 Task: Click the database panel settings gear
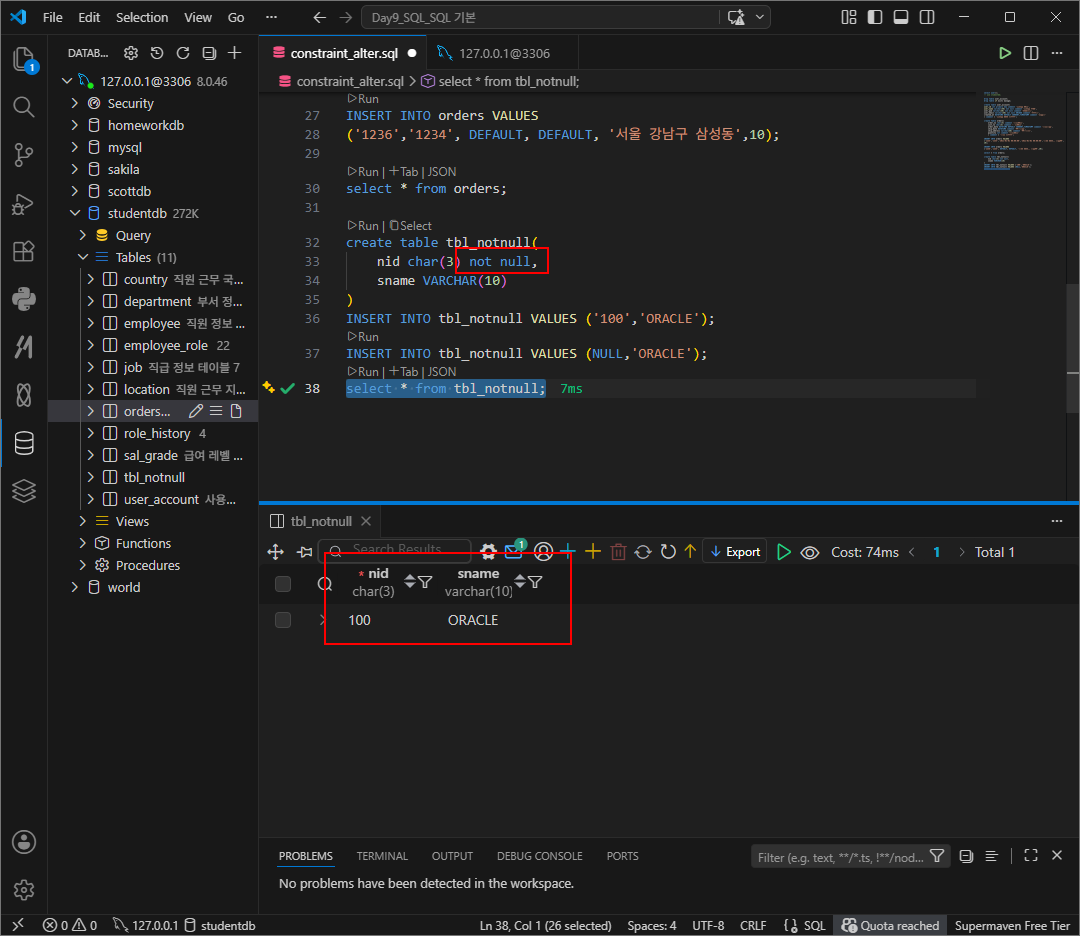pos(131,53)
